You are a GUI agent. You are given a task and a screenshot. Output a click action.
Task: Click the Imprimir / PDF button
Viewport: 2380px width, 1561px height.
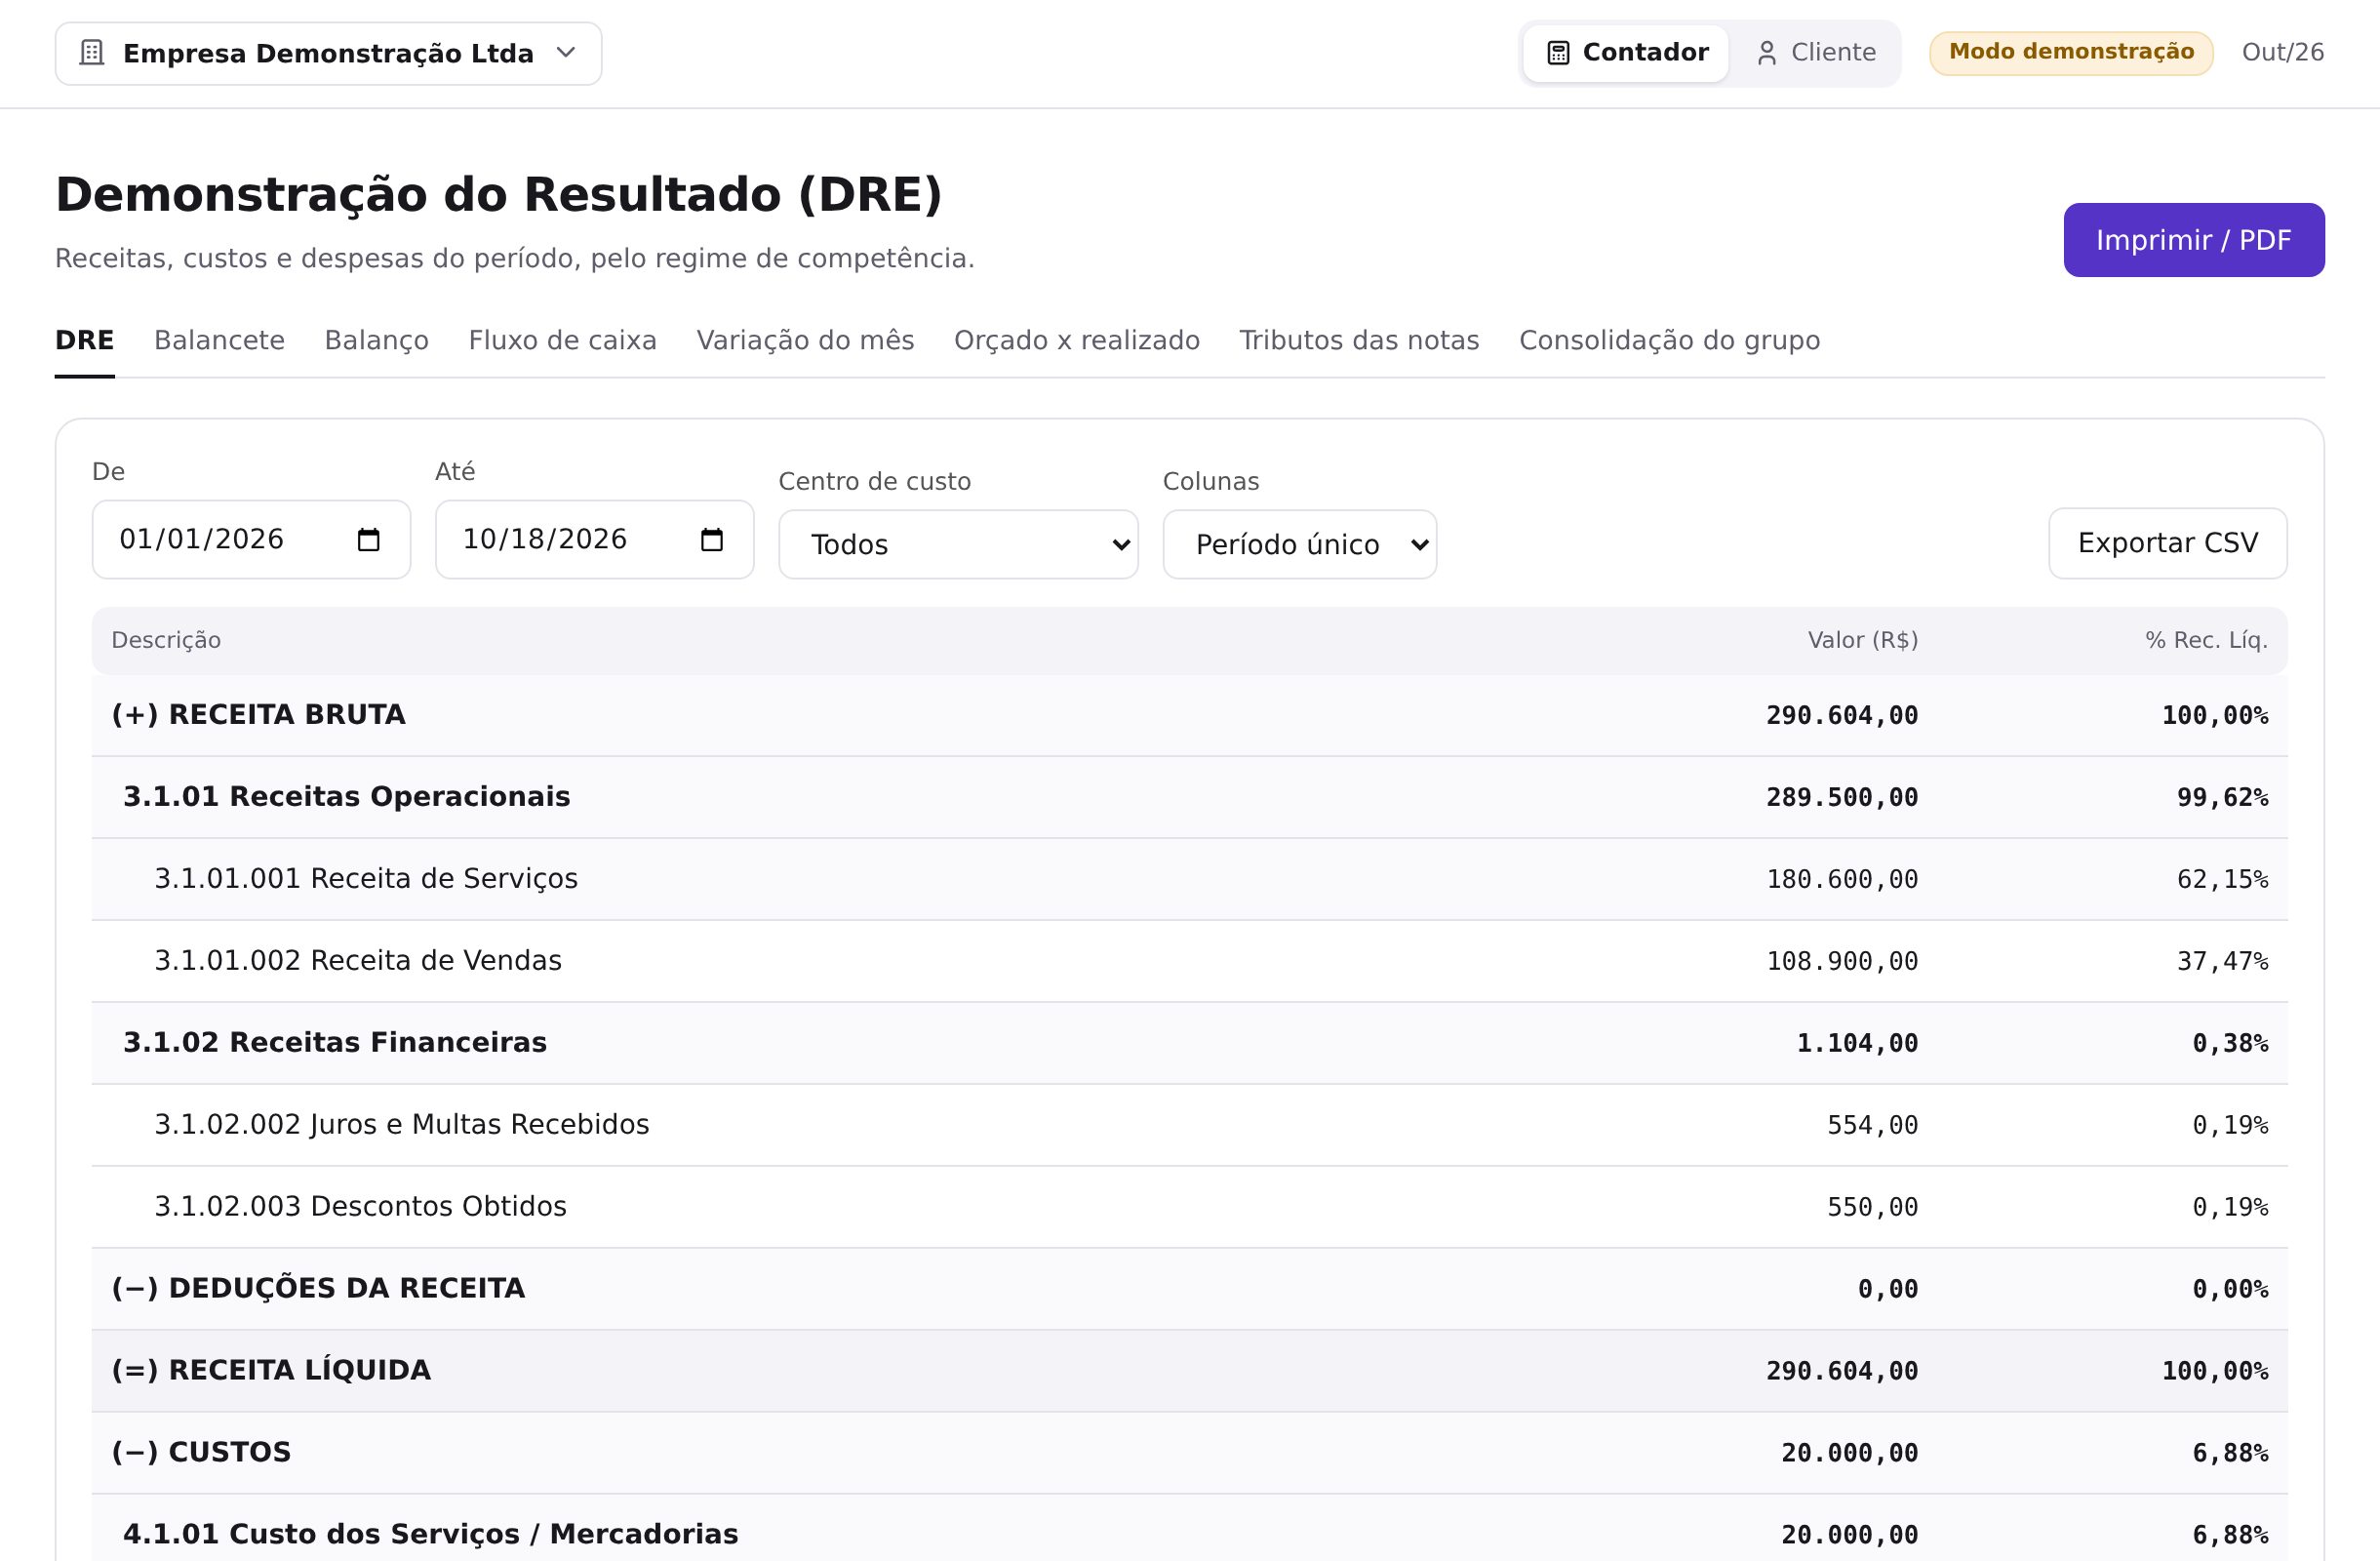2193,240
